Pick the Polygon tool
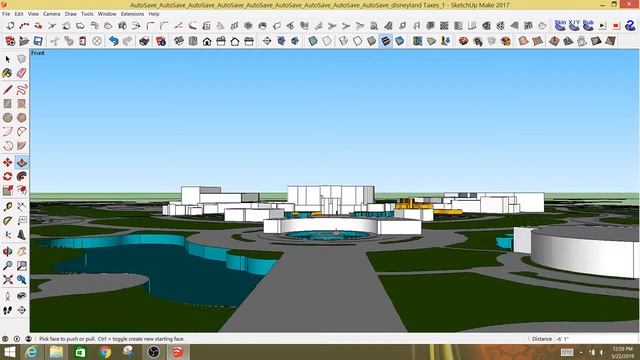Viewport: 640px width, 360px height. point(22,118)
